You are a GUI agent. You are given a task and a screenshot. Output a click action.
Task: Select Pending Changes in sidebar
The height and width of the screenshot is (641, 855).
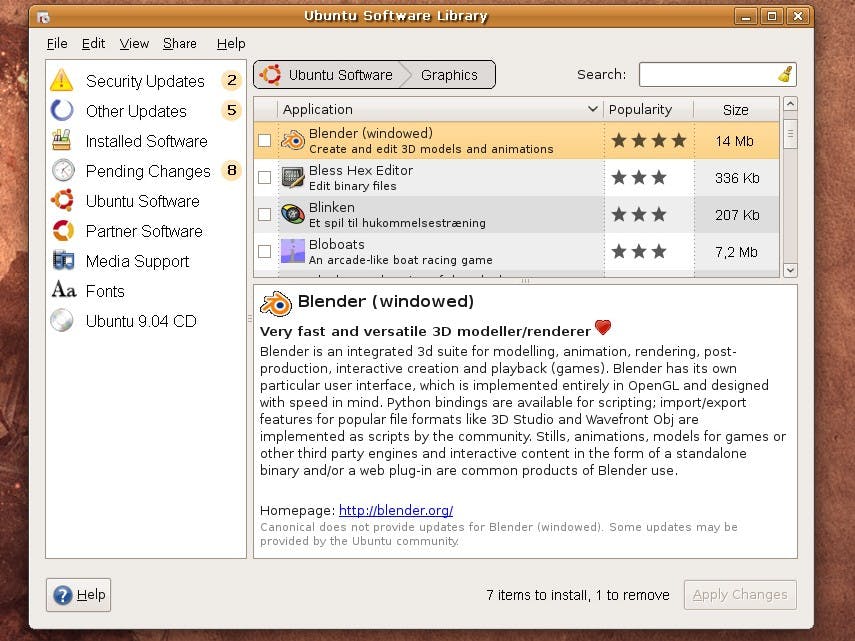coord(146,171)
